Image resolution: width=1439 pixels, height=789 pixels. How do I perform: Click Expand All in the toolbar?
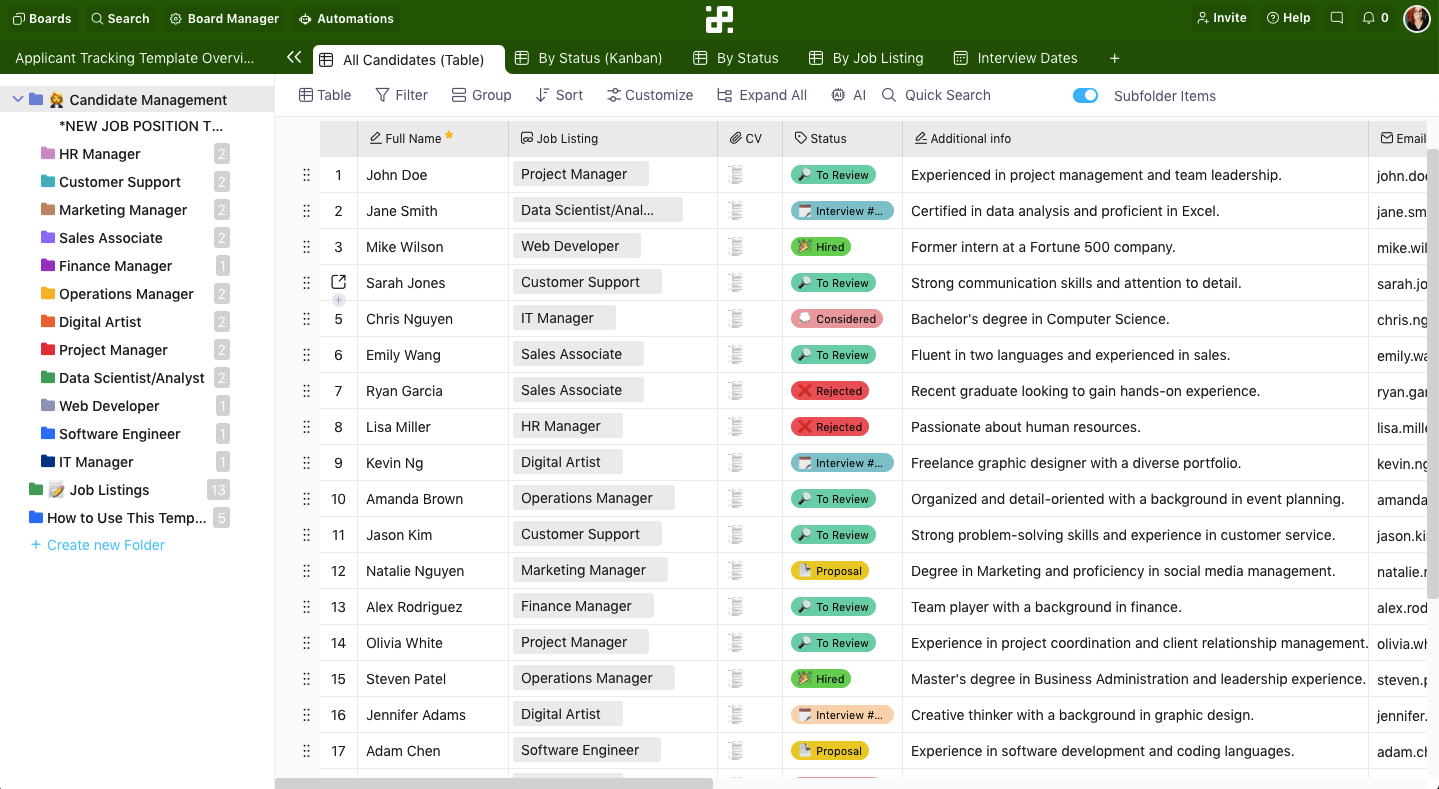[x=762, y=94]
